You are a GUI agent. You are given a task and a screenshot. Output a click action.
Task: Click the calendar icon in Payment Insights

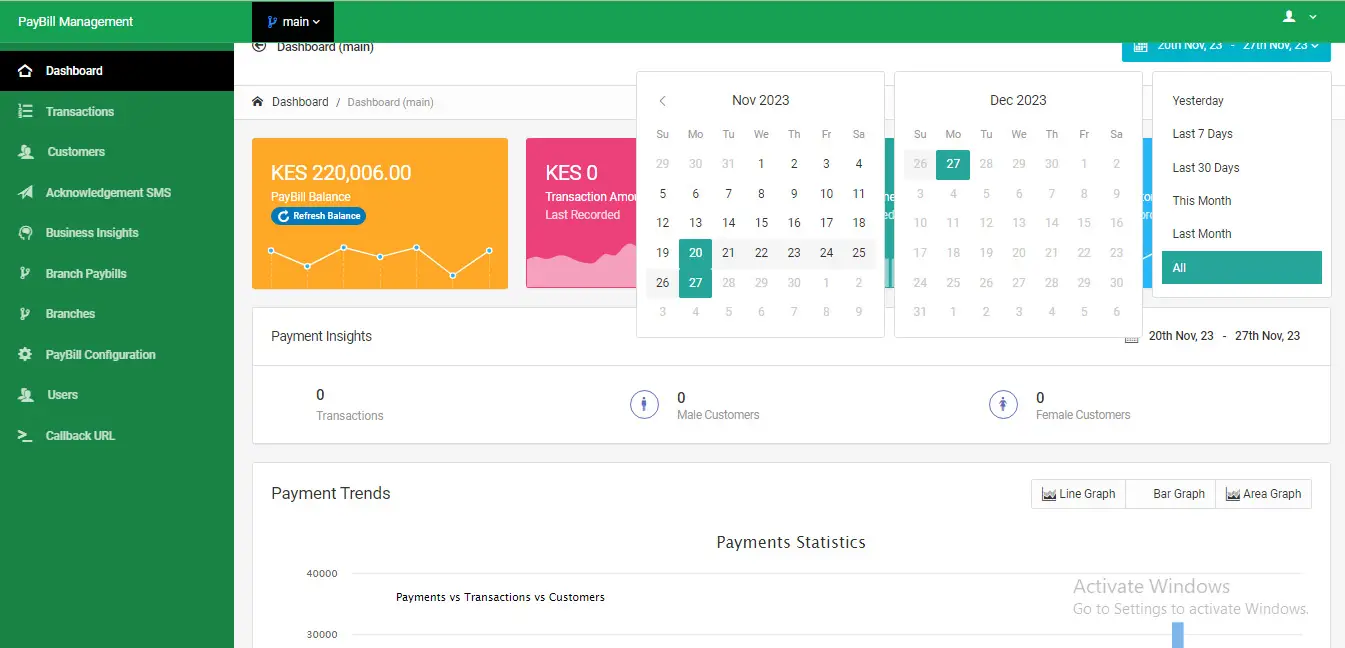coord(1132,337)
